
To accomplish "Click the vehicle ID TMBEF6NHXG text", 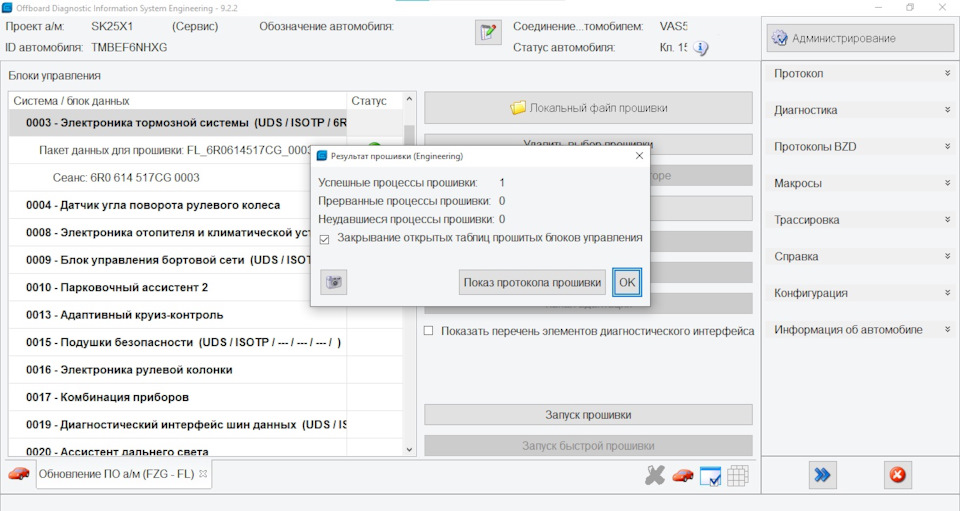I will pyautogui.click(x=129, y=47).
